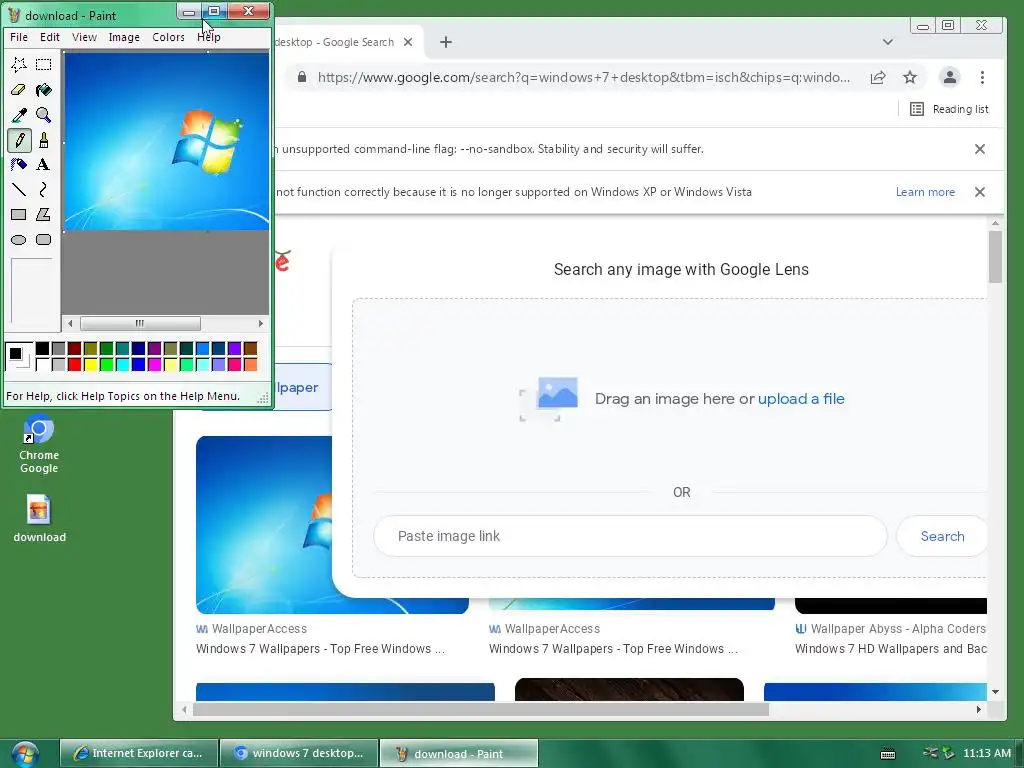Viewport: 1024px width, 768px height.
Task: Choose the rectangular Select tool in Paint
Action: point(44,65)
